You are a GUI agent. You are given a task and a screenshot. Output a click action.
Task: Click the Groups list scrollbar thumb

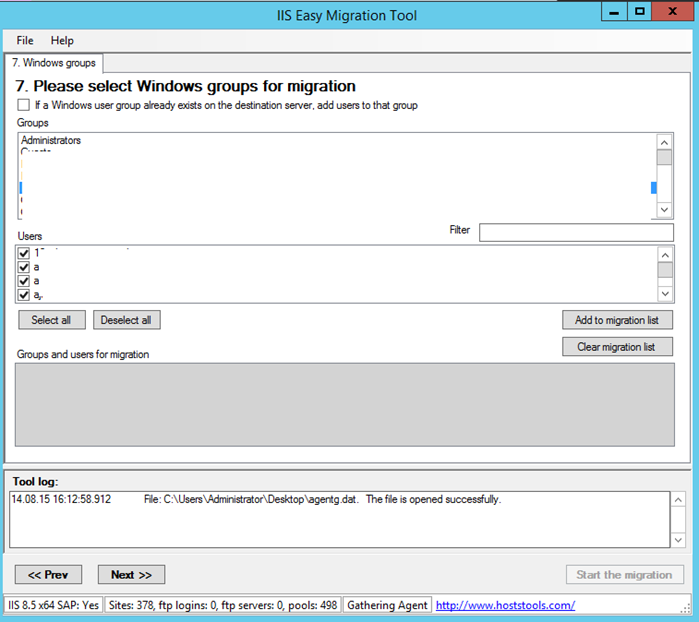click(664, 157)
